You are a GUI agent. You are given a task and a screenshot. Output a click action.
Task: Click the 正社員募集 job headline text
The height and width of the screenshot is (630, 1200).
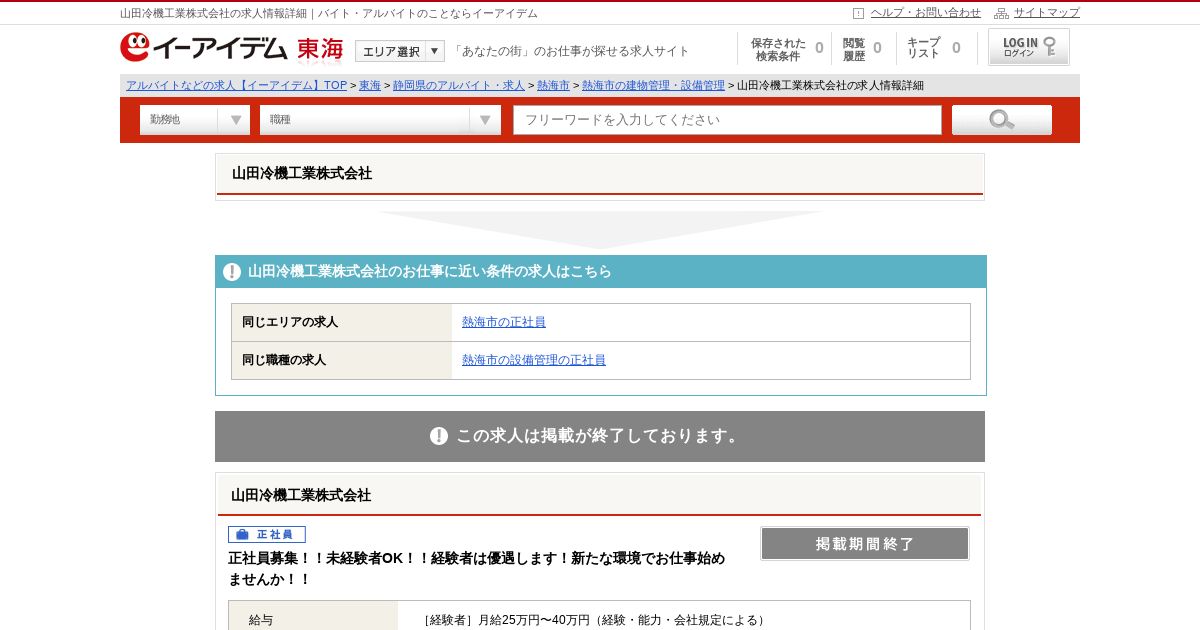point(477,569)
